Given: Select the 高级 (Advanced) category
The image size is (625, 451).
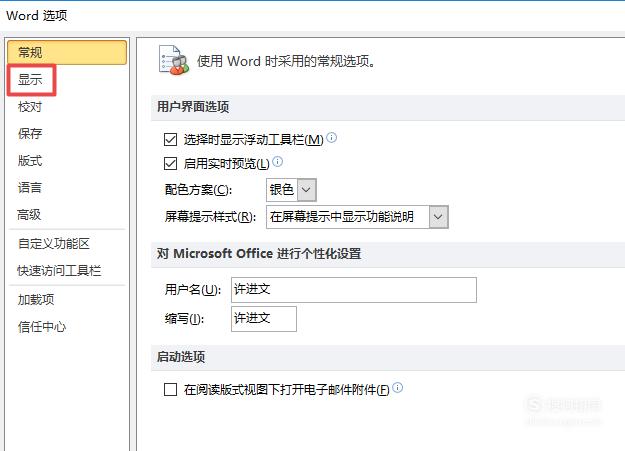Looking at the screenshot, I should pyautogui.click(x=29, y=215).
